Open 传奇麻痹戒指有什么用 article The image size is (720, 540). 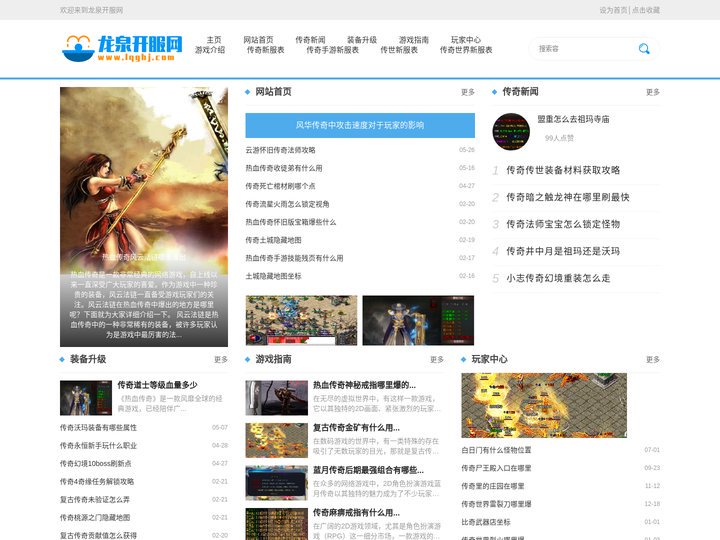[356, 512]
